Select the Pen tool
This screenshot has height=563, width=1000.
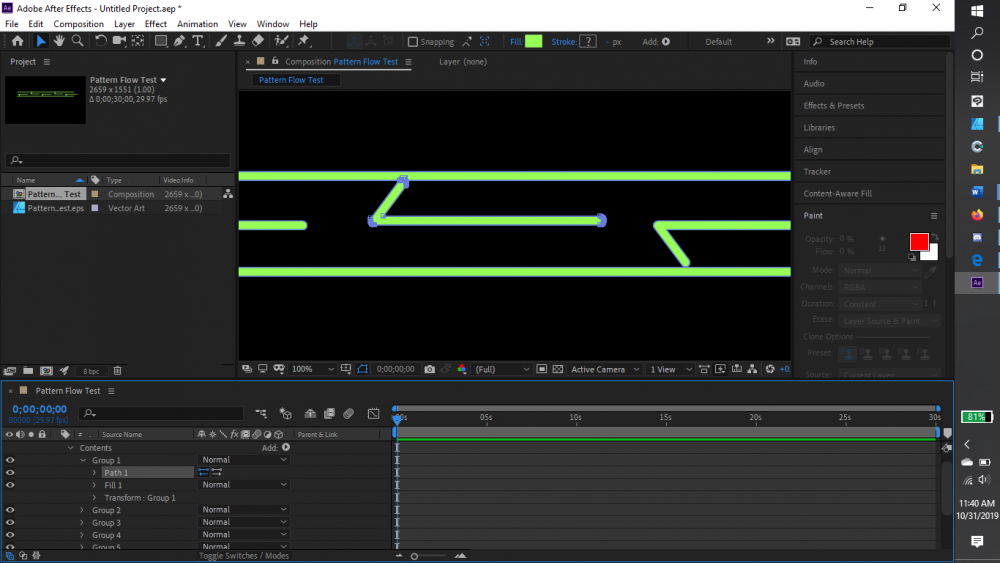179,41
